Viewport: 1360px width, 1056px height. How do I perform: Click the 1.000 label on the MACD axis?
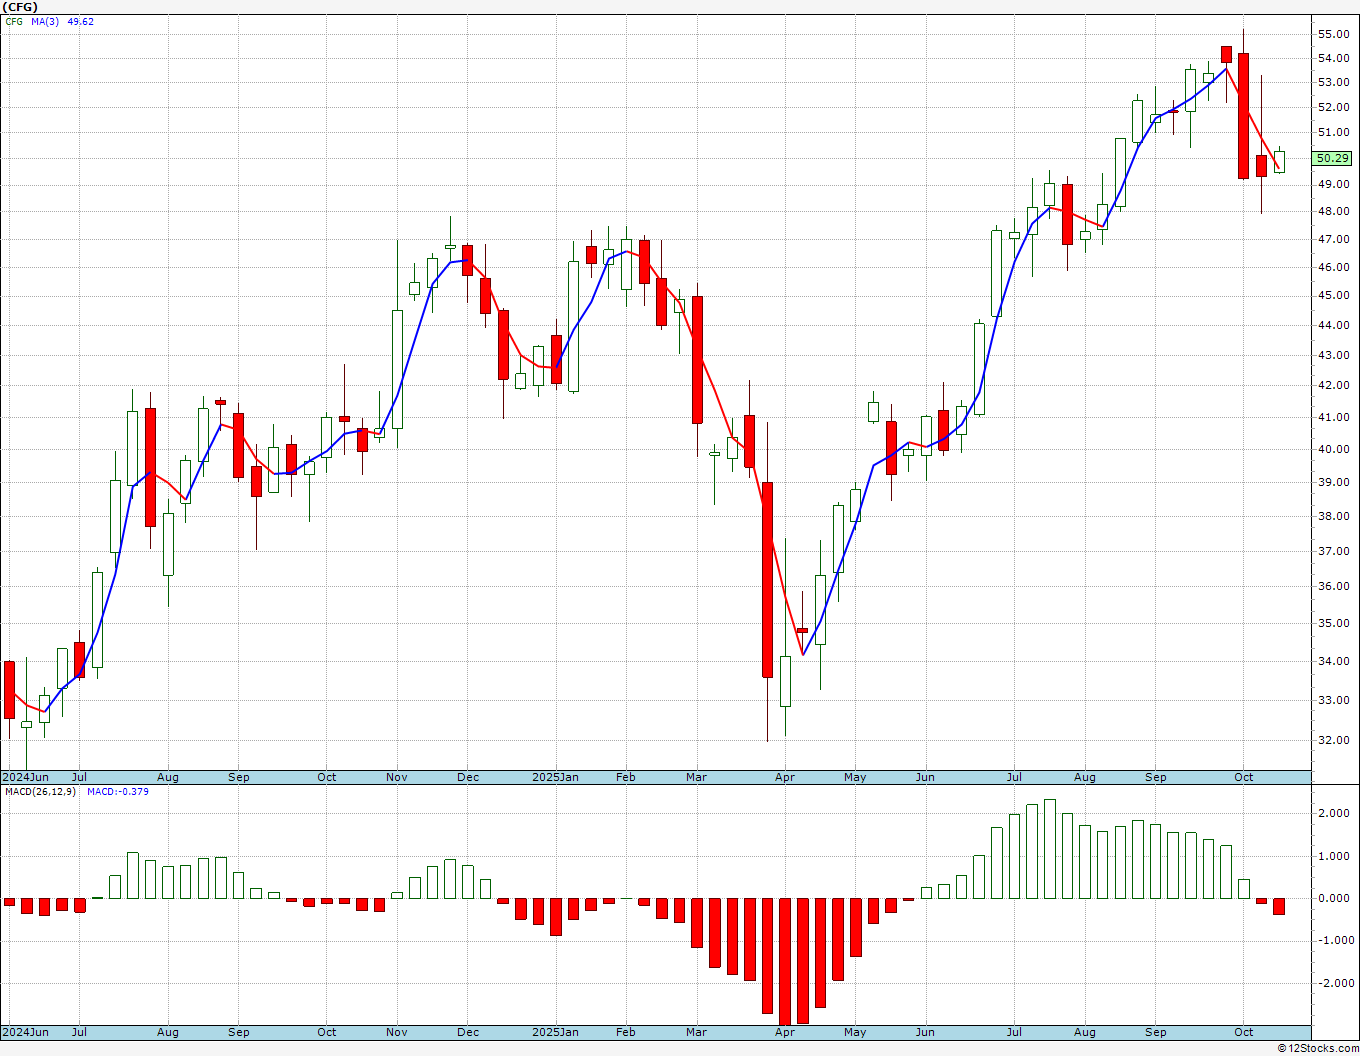(1335, 856)
